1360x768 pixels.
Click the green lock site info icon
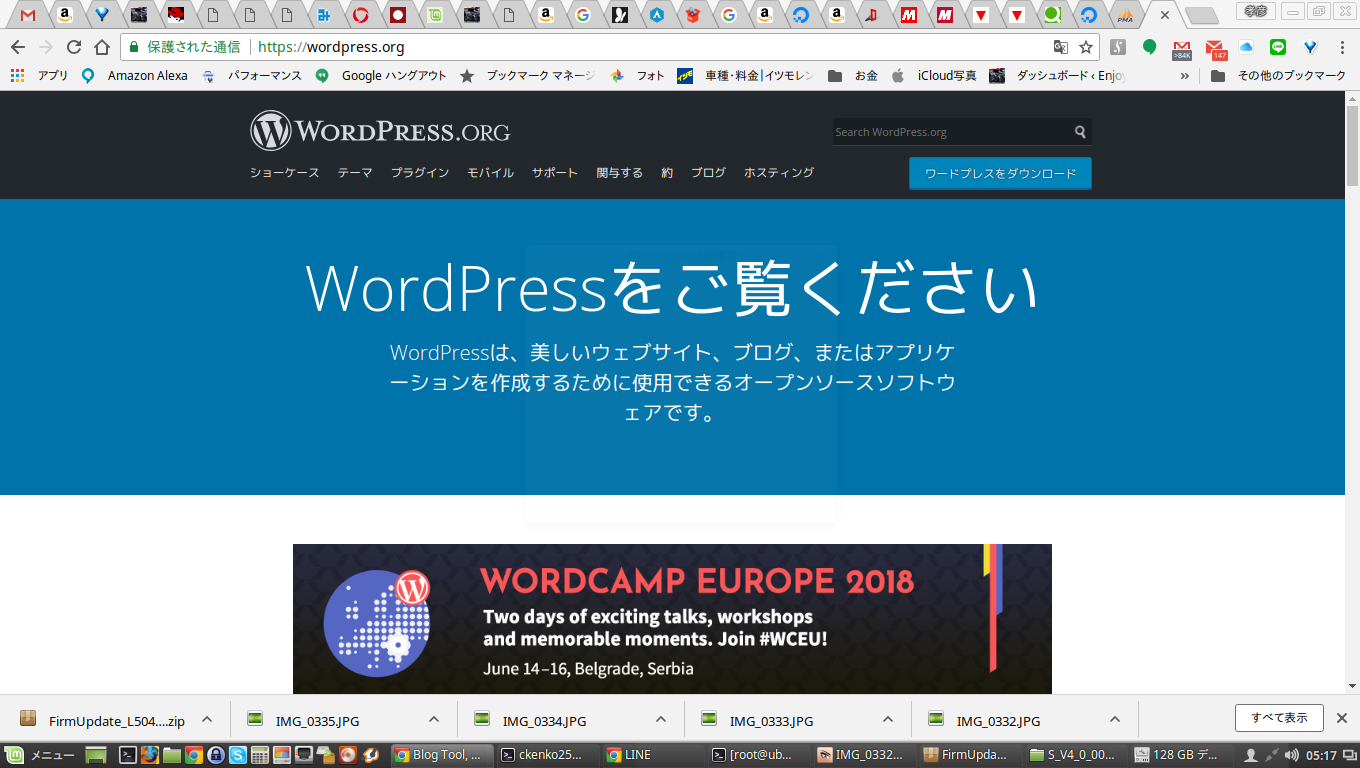(x=134, y=47)
